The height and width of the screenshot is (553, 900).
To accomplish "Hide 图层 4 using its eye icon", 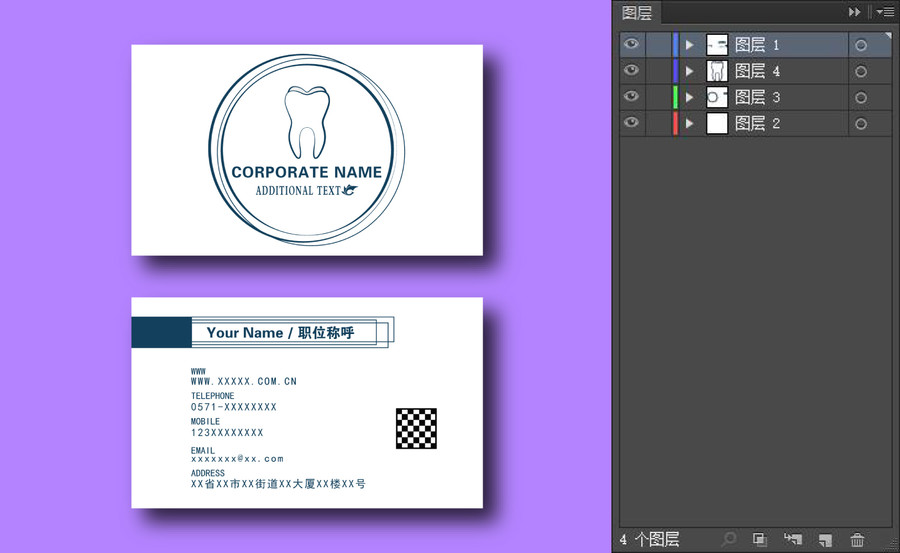I will click(x=631, y=70).
